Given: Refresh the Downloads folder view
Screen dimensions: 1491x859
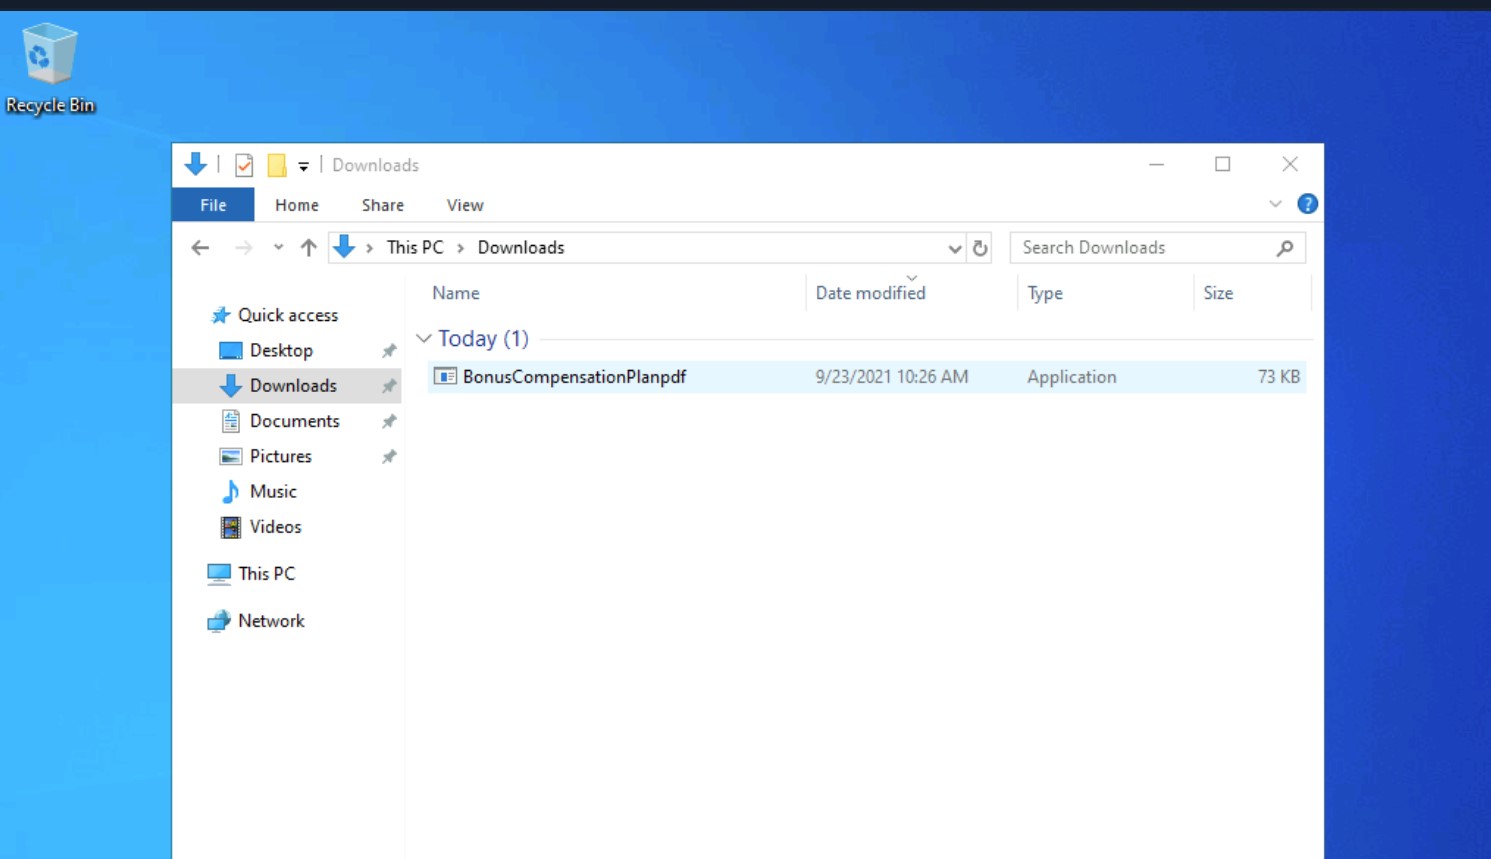Looking at the screenshot, I should (980, 248).
